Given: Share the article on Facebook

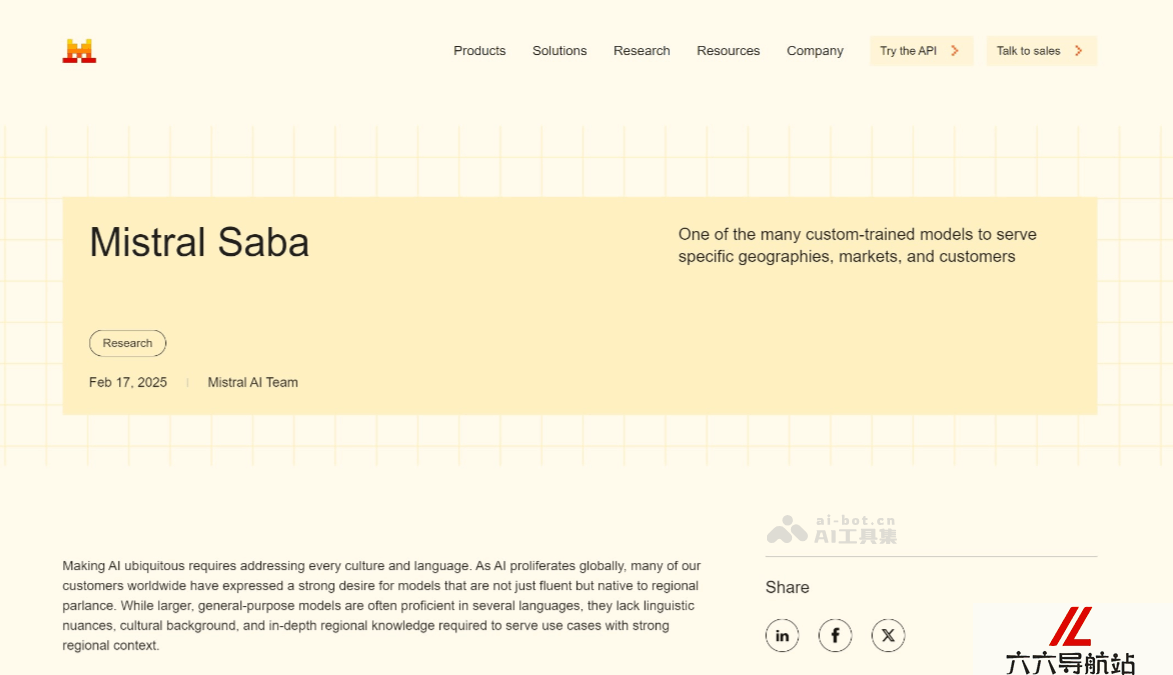Looking at the screenshot, I should point(835,635).
